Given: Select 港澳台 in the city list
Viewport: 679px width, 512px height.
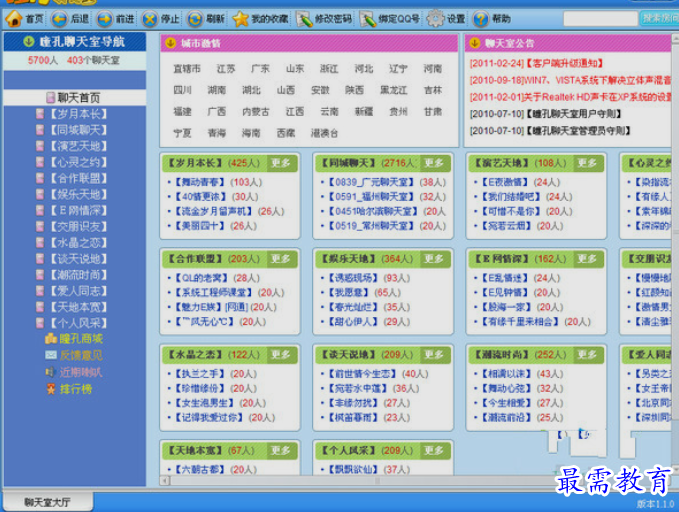Looking at the screenshot, I should point(324,133).
